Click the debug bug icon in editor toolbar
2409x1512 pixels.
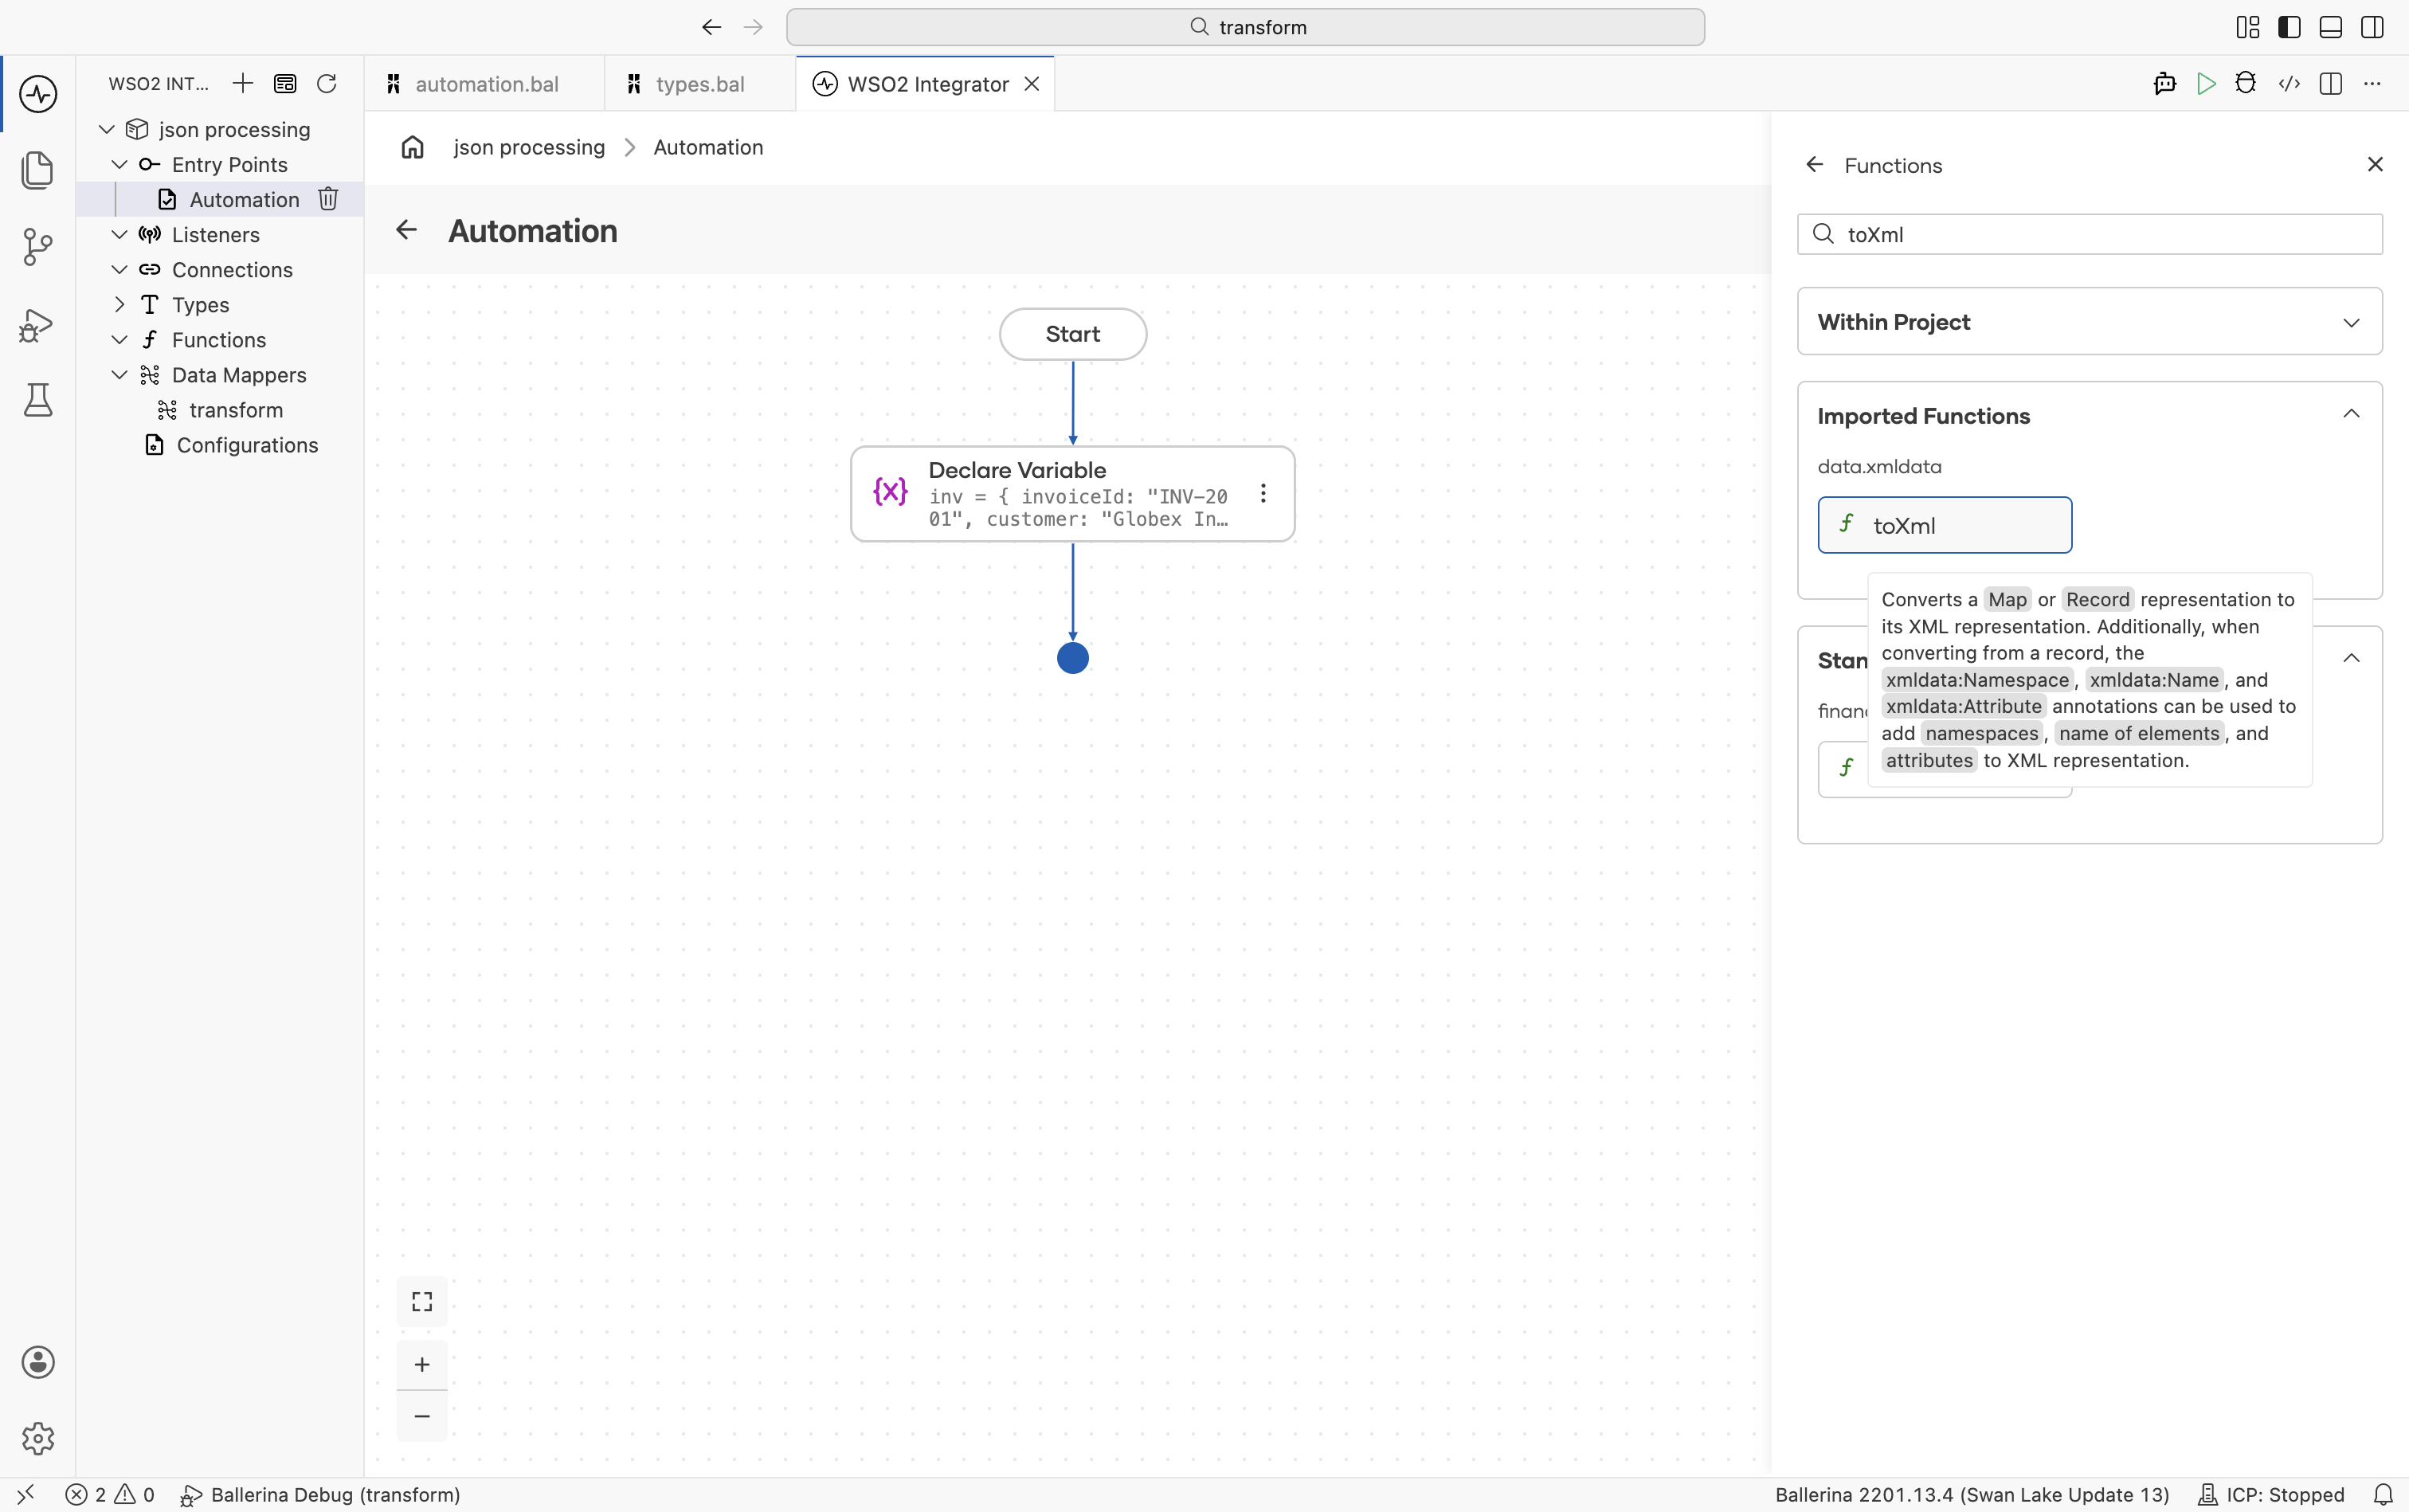tap(2246, 84)
